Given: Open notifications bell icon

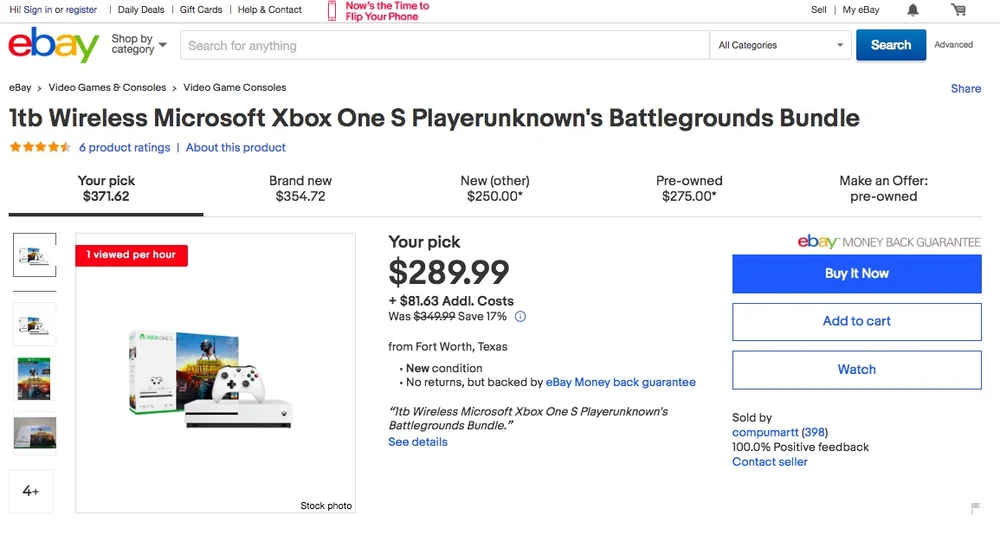Looking at the screenshot, I should tap(913, 10).
